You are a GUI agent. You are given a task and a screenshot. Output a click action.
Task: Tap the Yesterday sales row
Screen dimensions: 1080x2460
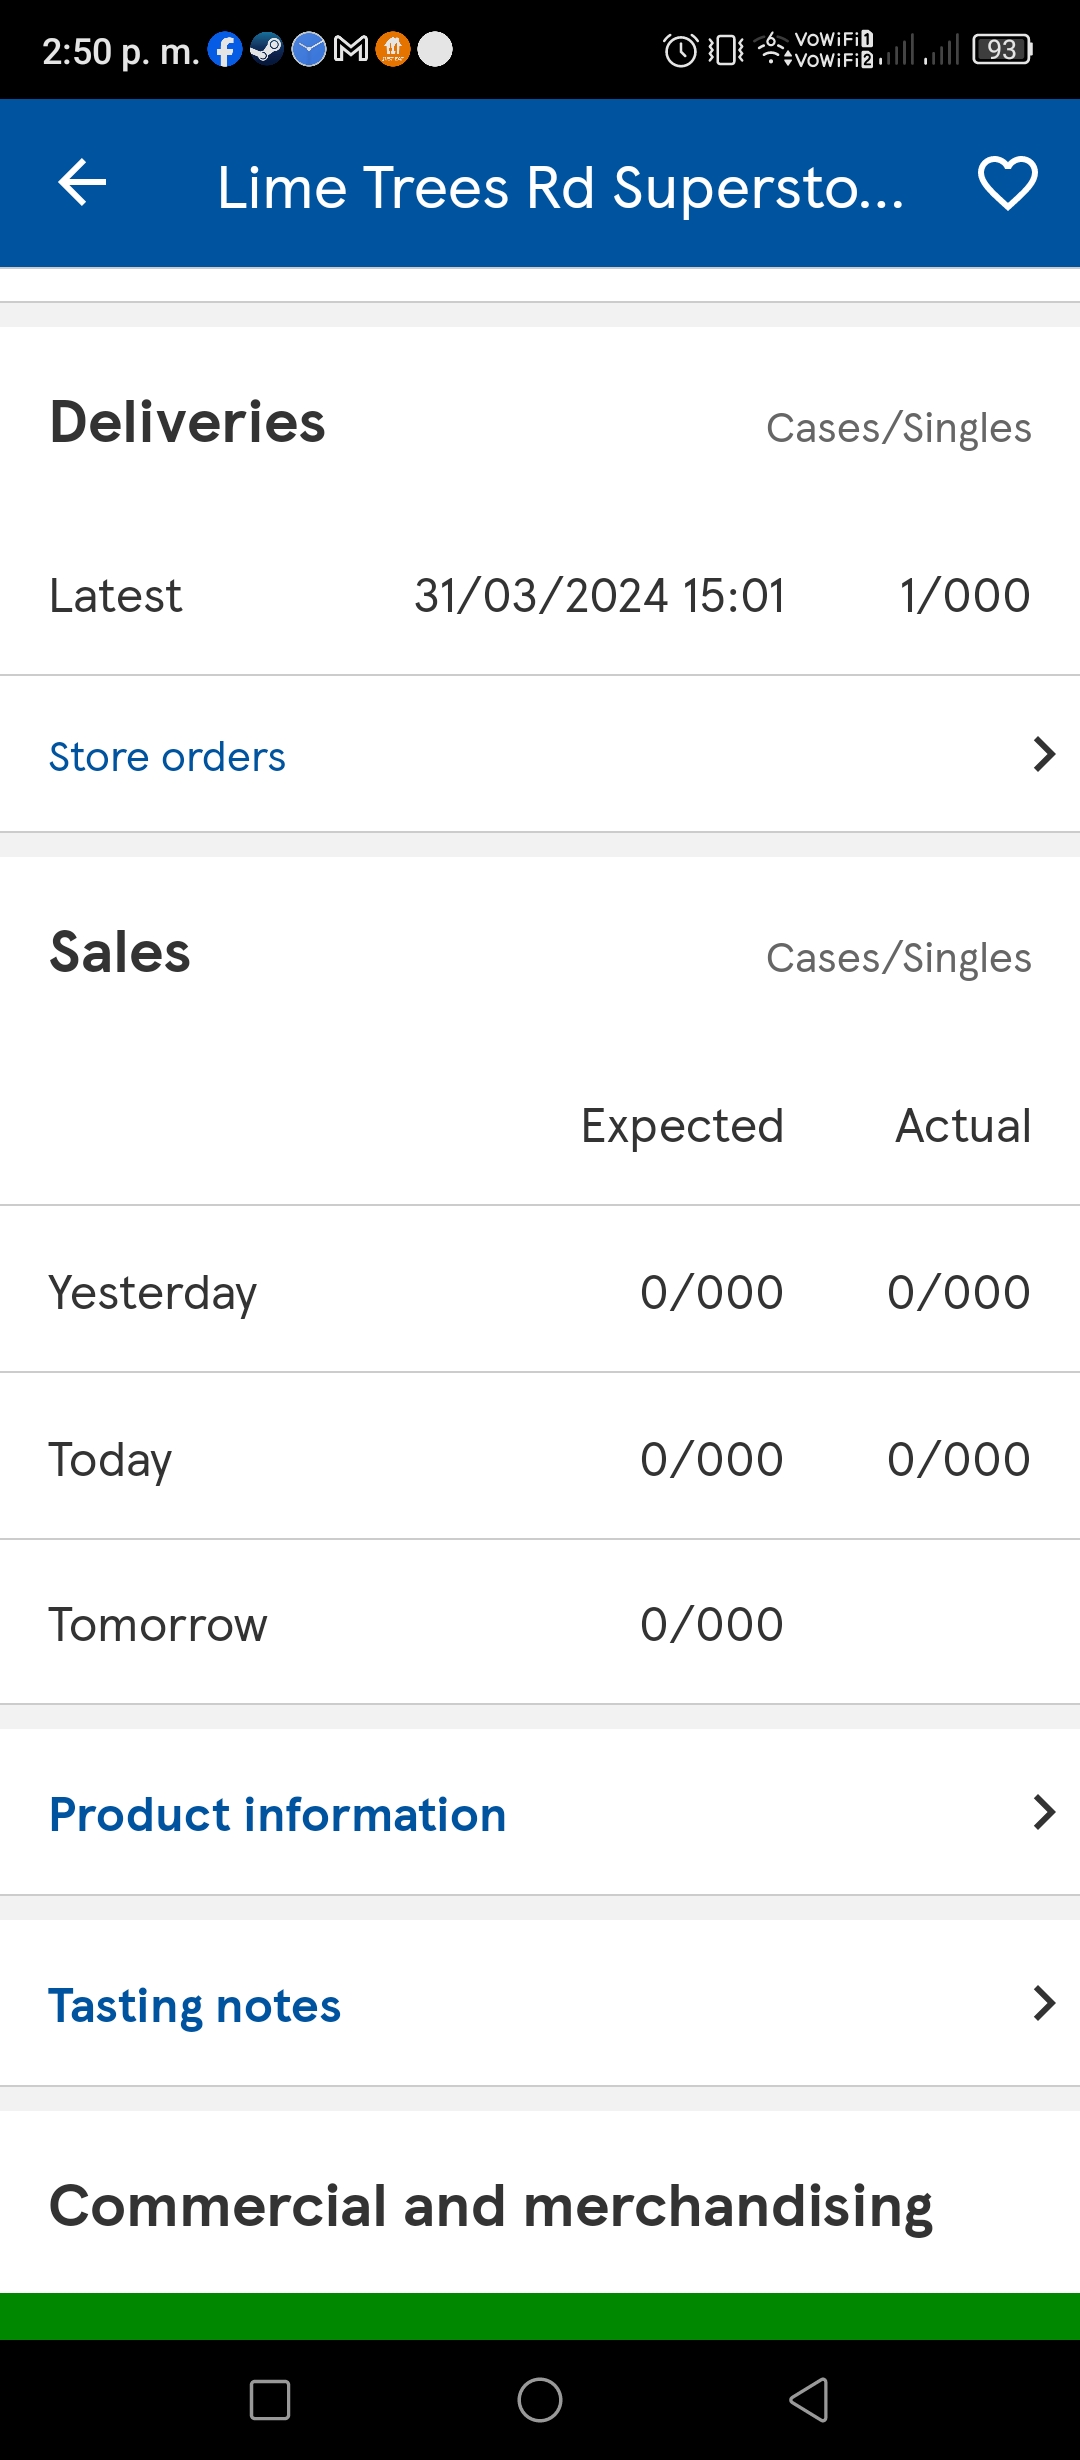pos(540,1290)
